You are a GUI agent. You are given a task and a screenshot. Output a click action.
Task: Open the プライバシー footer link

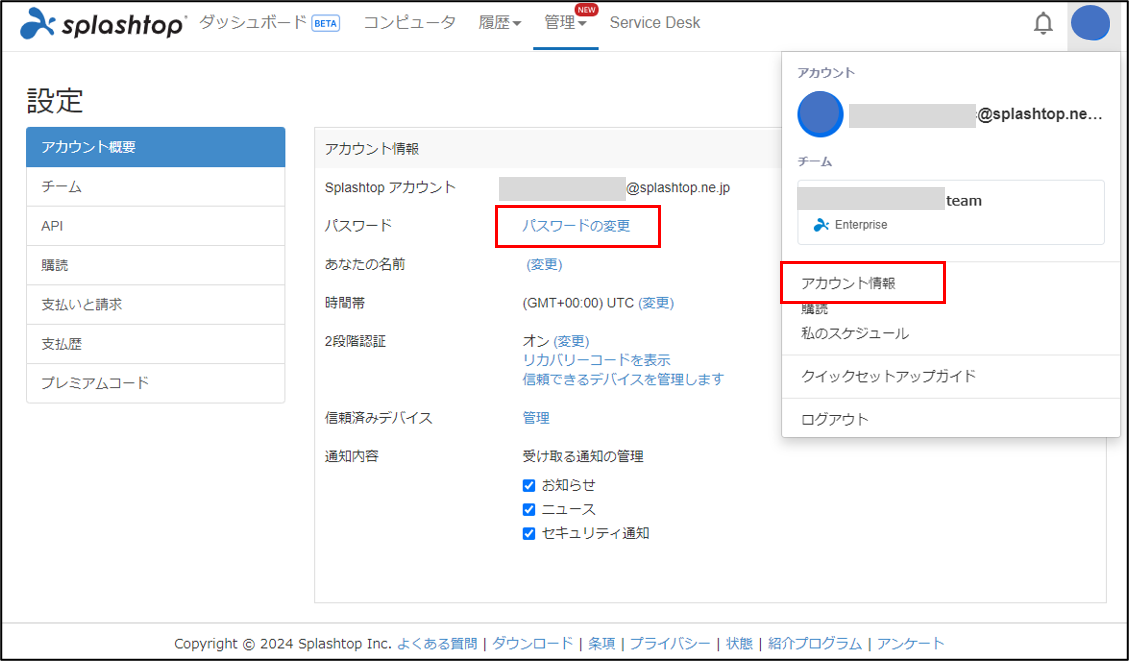[670, 644]
